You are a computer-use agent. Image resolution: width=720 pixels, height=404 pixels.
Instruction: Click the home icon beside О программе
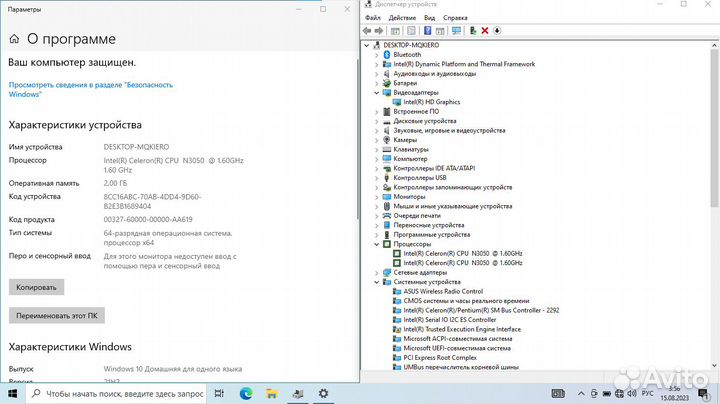(14, 39)
